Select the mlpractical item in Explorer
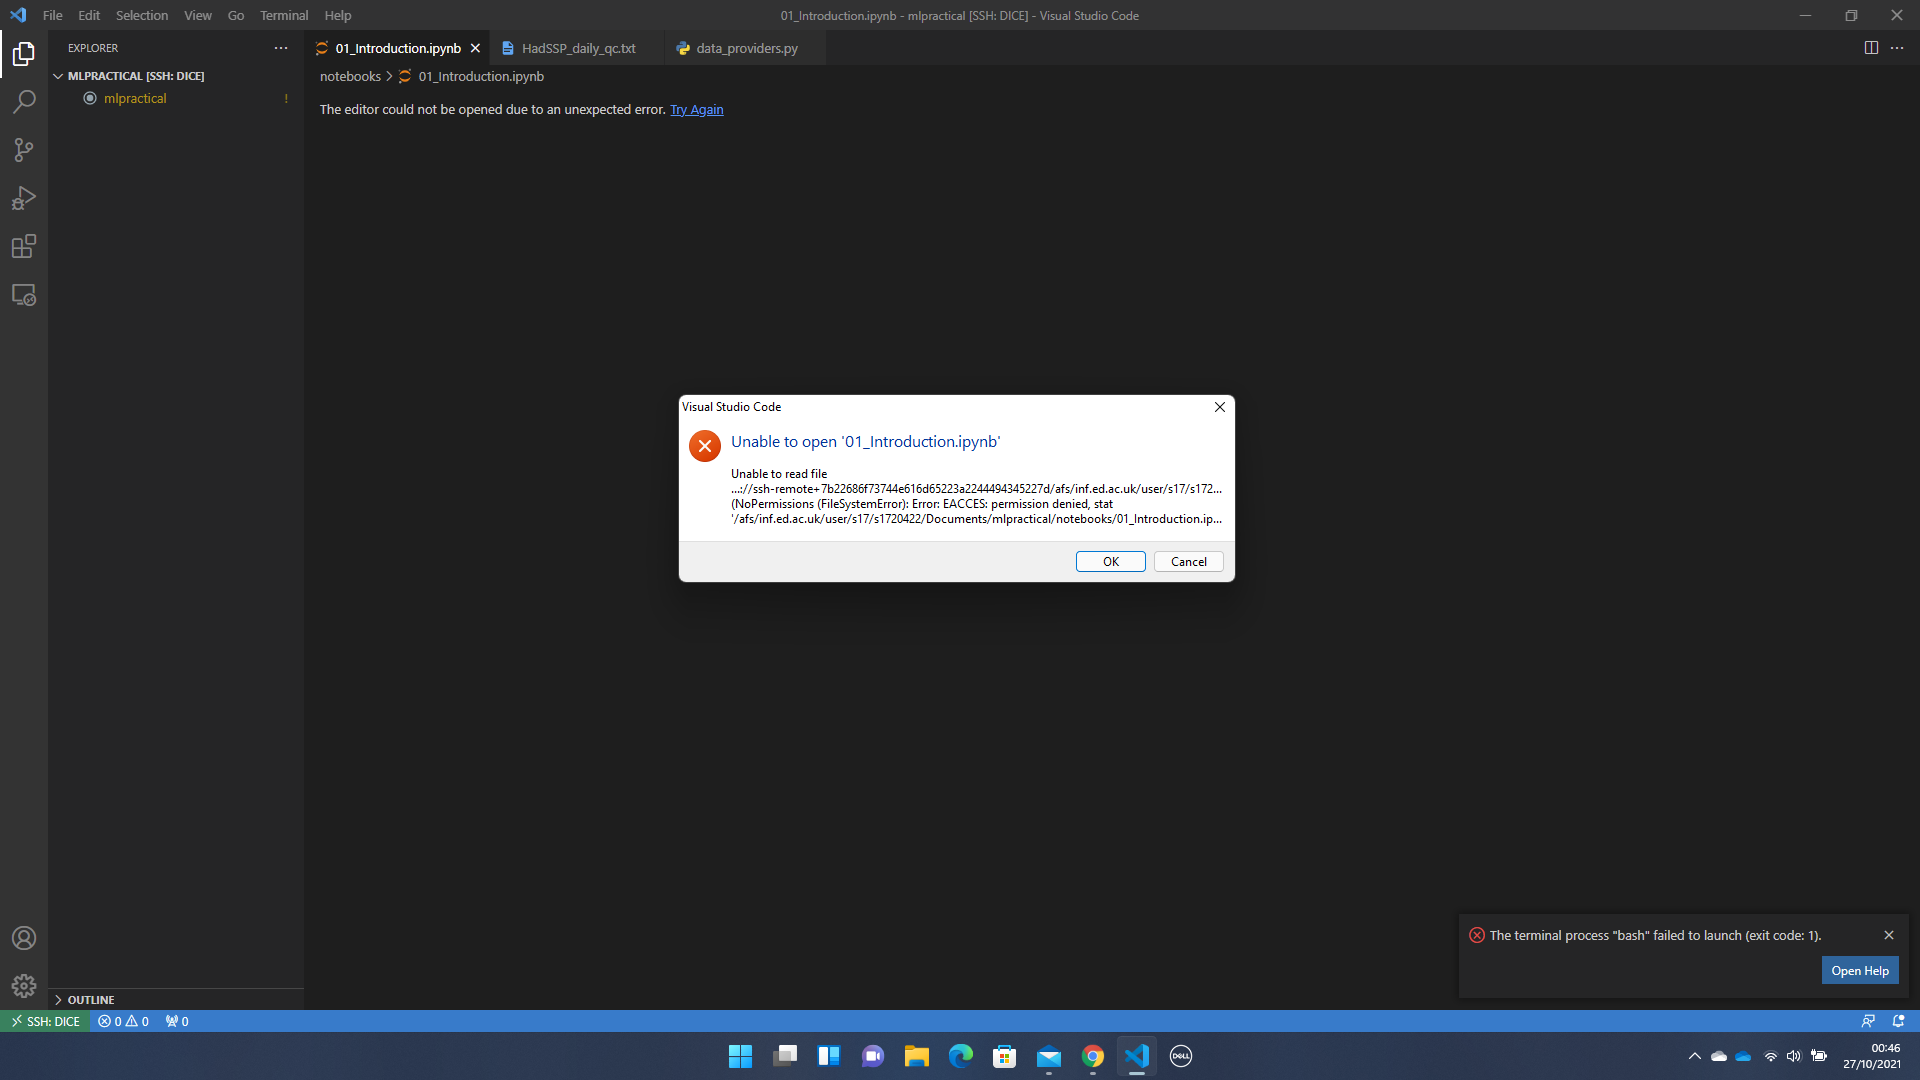 click(137, 98)
